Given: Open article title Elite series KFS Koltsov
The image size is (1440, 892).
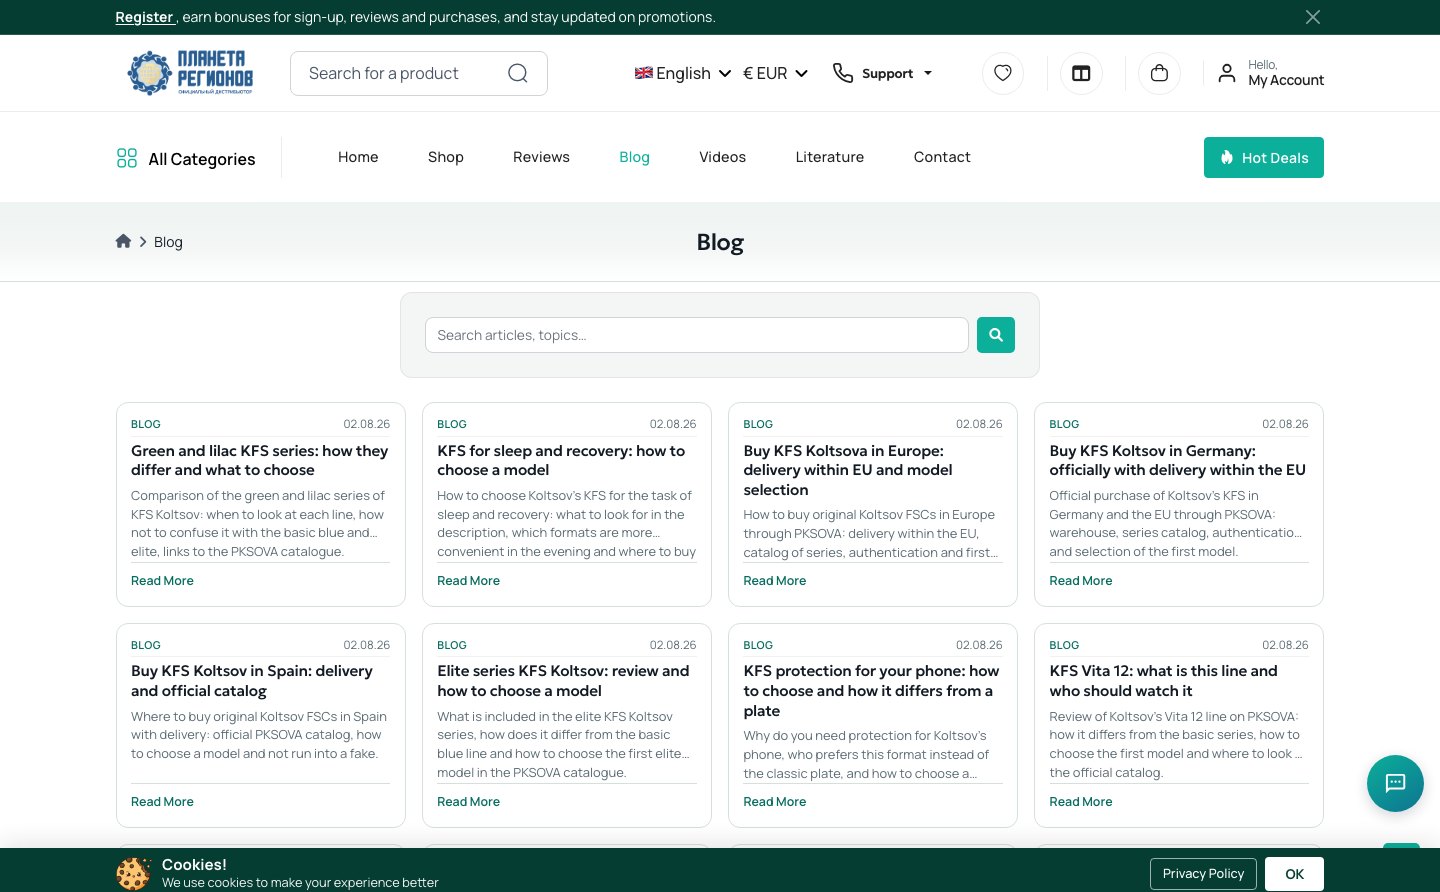Looking at the screenshot, I should click(x=563, y=681).
